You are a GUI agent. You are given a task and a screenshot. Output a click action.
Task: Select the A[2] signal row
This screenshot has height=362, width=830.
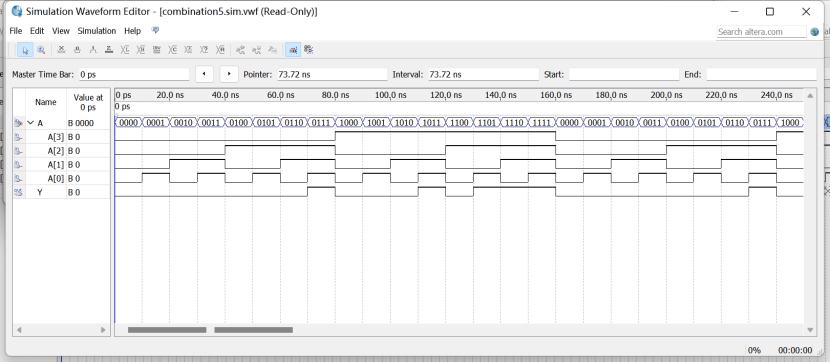click(61, 150)
